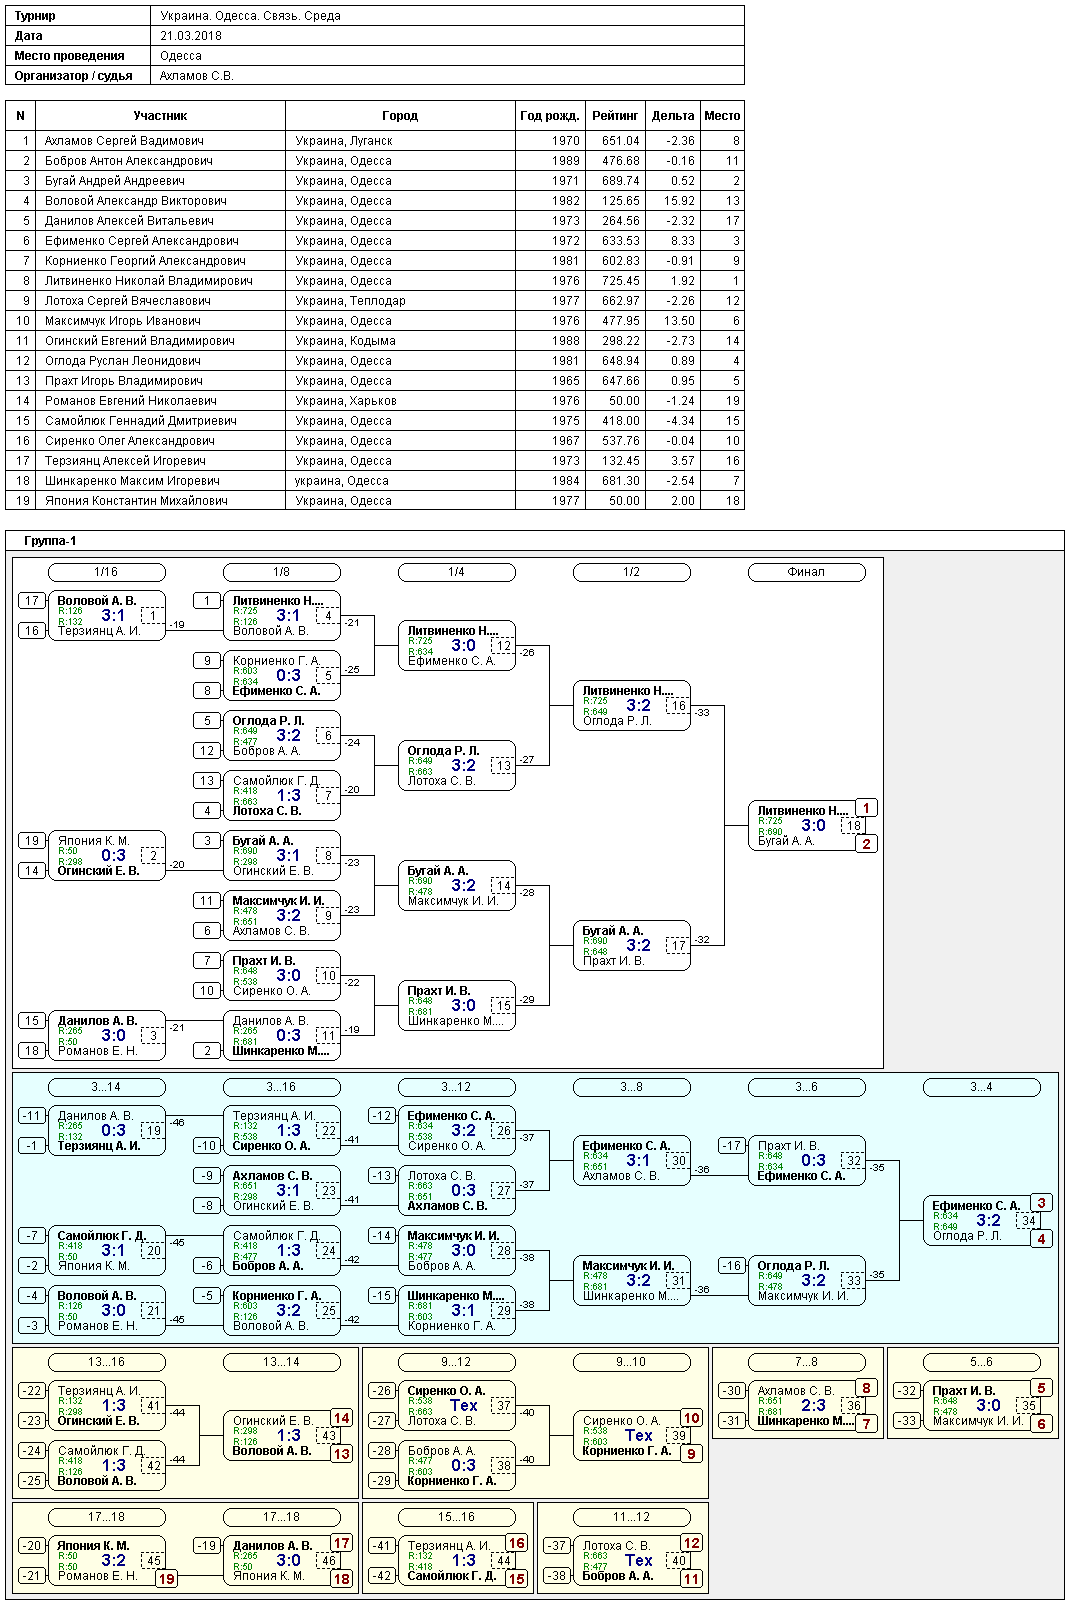The image size is (1070, 1605).
Task: Click the red place badge 2 by Бугай
Action: [x=866, y=844]
